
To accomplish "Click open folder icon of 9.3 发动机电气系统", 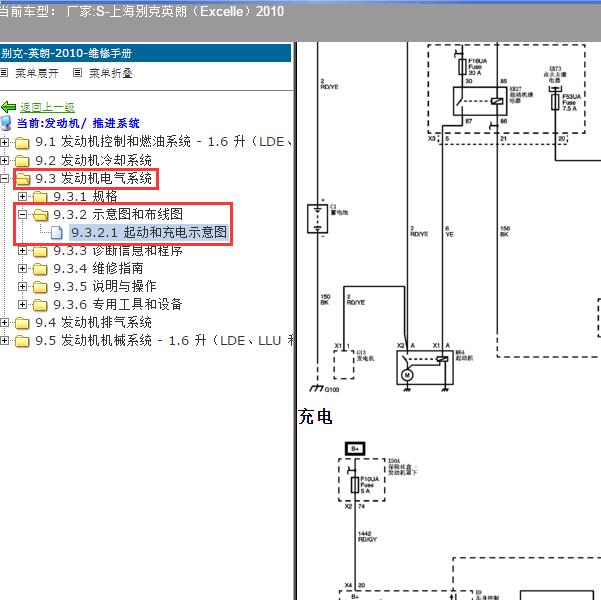I will (23, 179).
